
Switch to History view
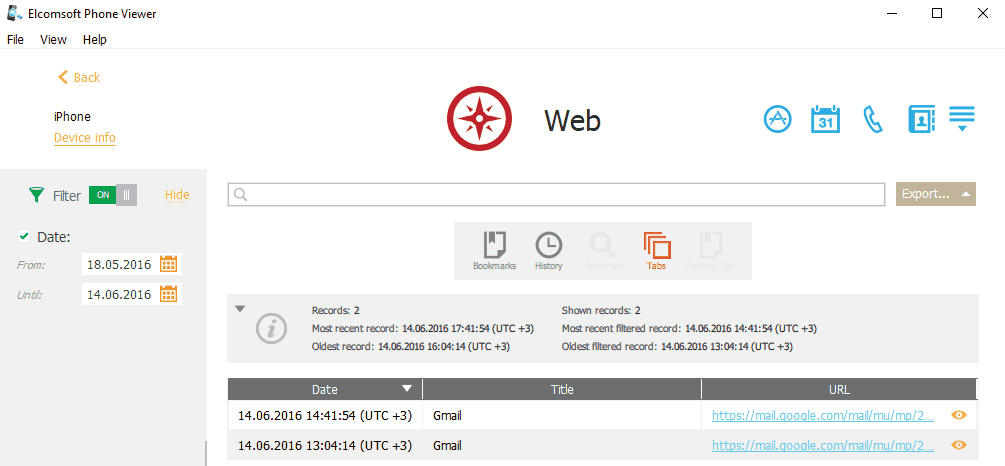tap(548, 250)
